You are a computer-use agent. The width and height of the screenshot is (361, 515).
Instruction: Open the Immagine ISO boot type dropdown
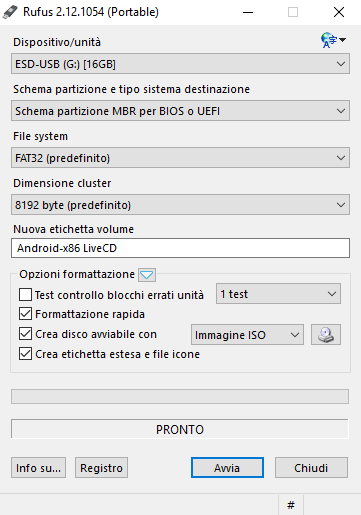click(x=247, y=334)
